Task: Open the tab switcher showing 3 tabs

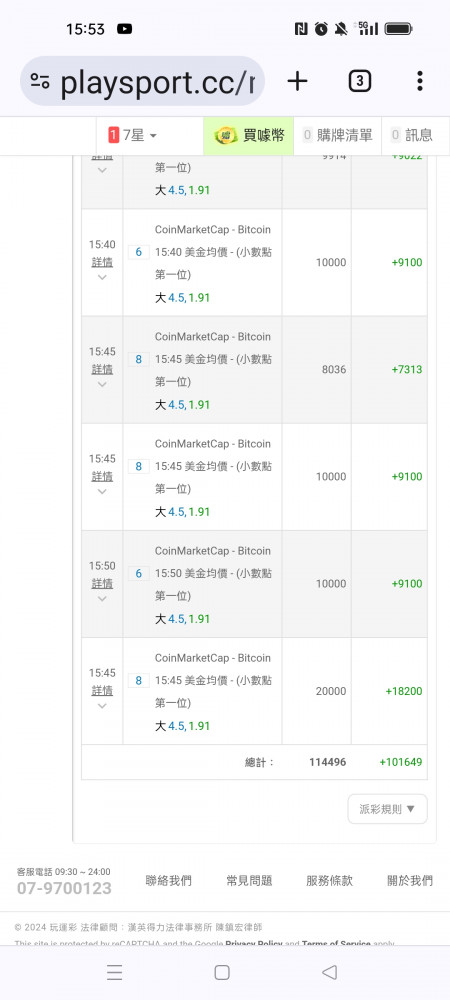Action: coord(359,81)
